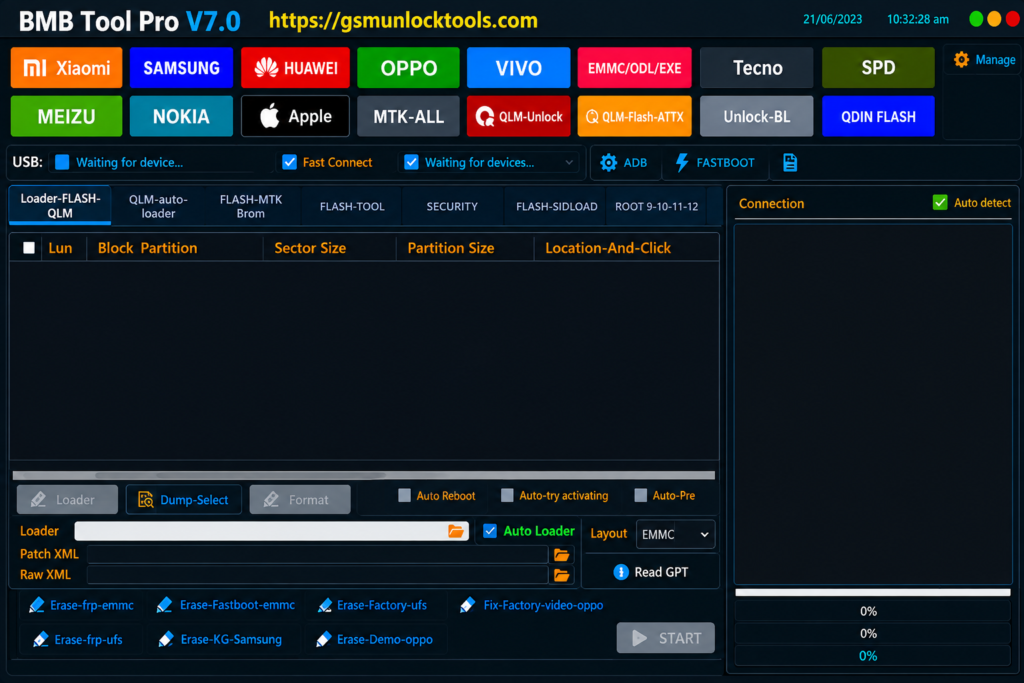The width and height of the screenshot is (1024, 683).
Task: Toggle the USB Waiting for device checkbox
Action: [x=62, y=163]
